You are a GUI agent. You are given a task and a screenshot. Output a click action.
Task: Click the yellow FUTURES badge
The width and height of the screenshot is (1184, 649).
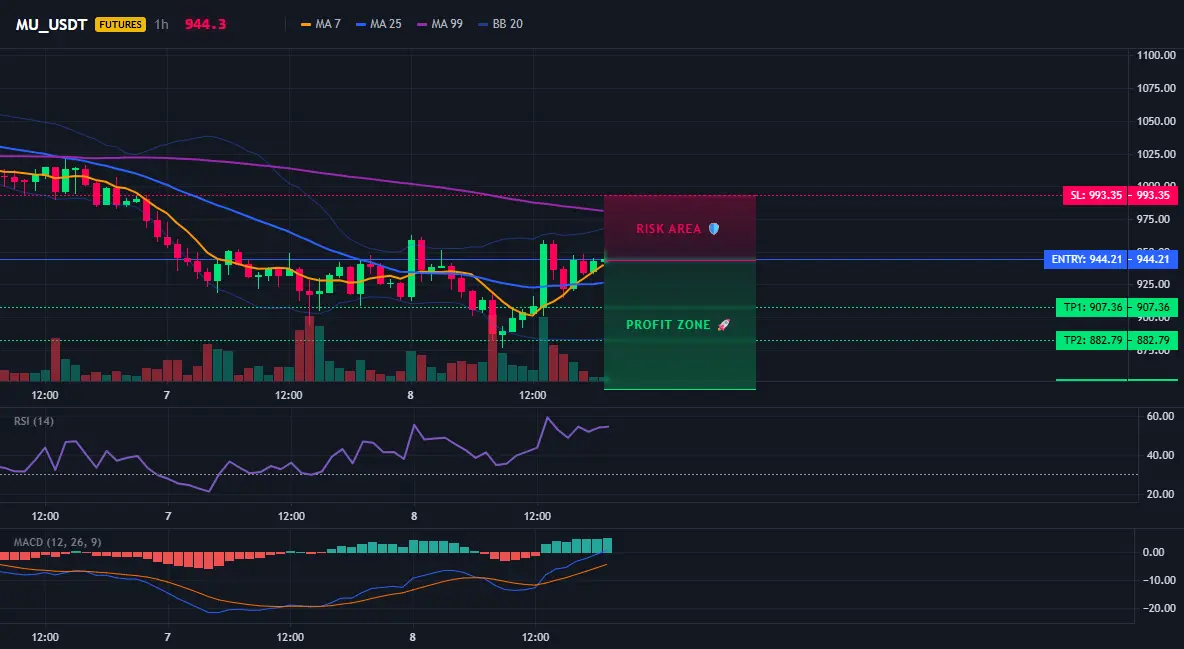pos(120,24)
